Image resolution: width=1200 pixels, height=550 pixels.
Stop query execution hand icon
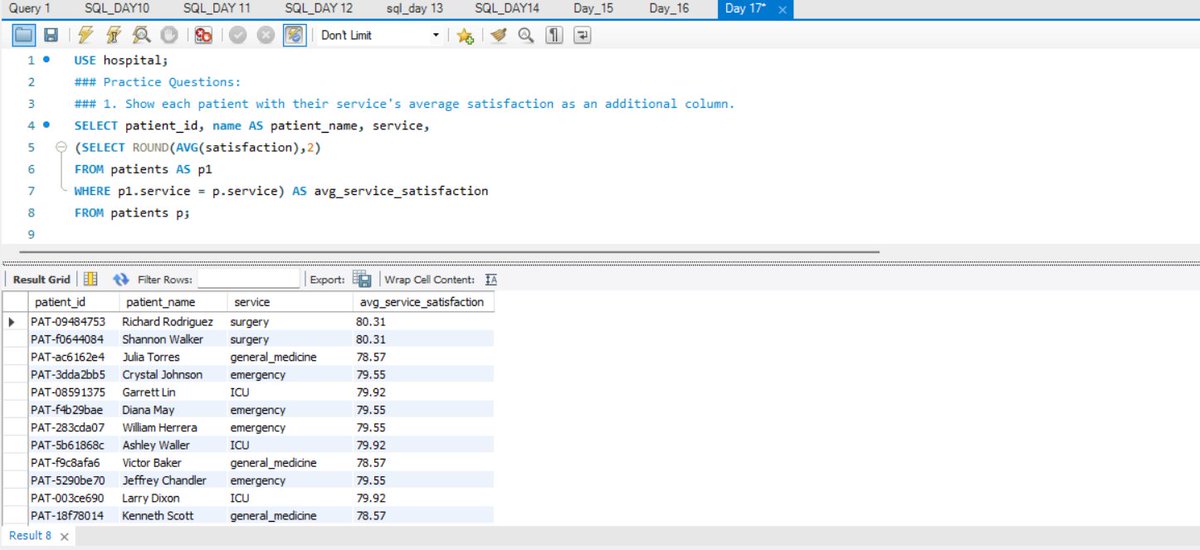[x=169, y=35]
